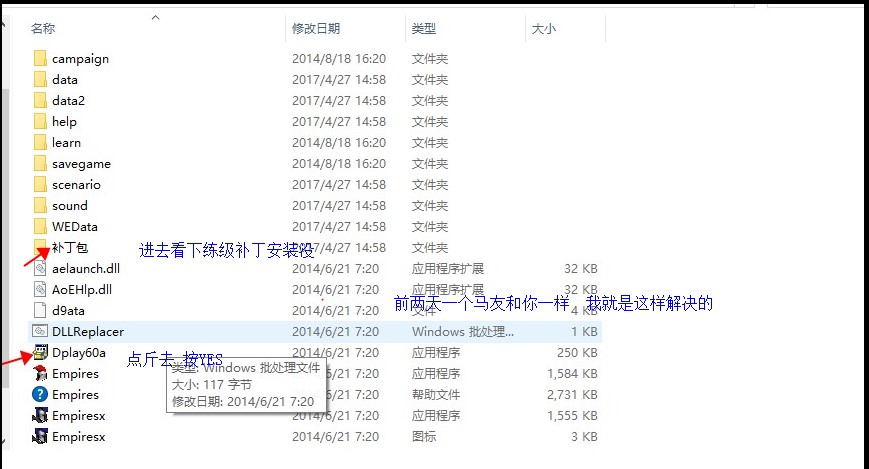The image size is (869, 469).
Task: Select the d9ata file icon
Action: click(40, 310)
